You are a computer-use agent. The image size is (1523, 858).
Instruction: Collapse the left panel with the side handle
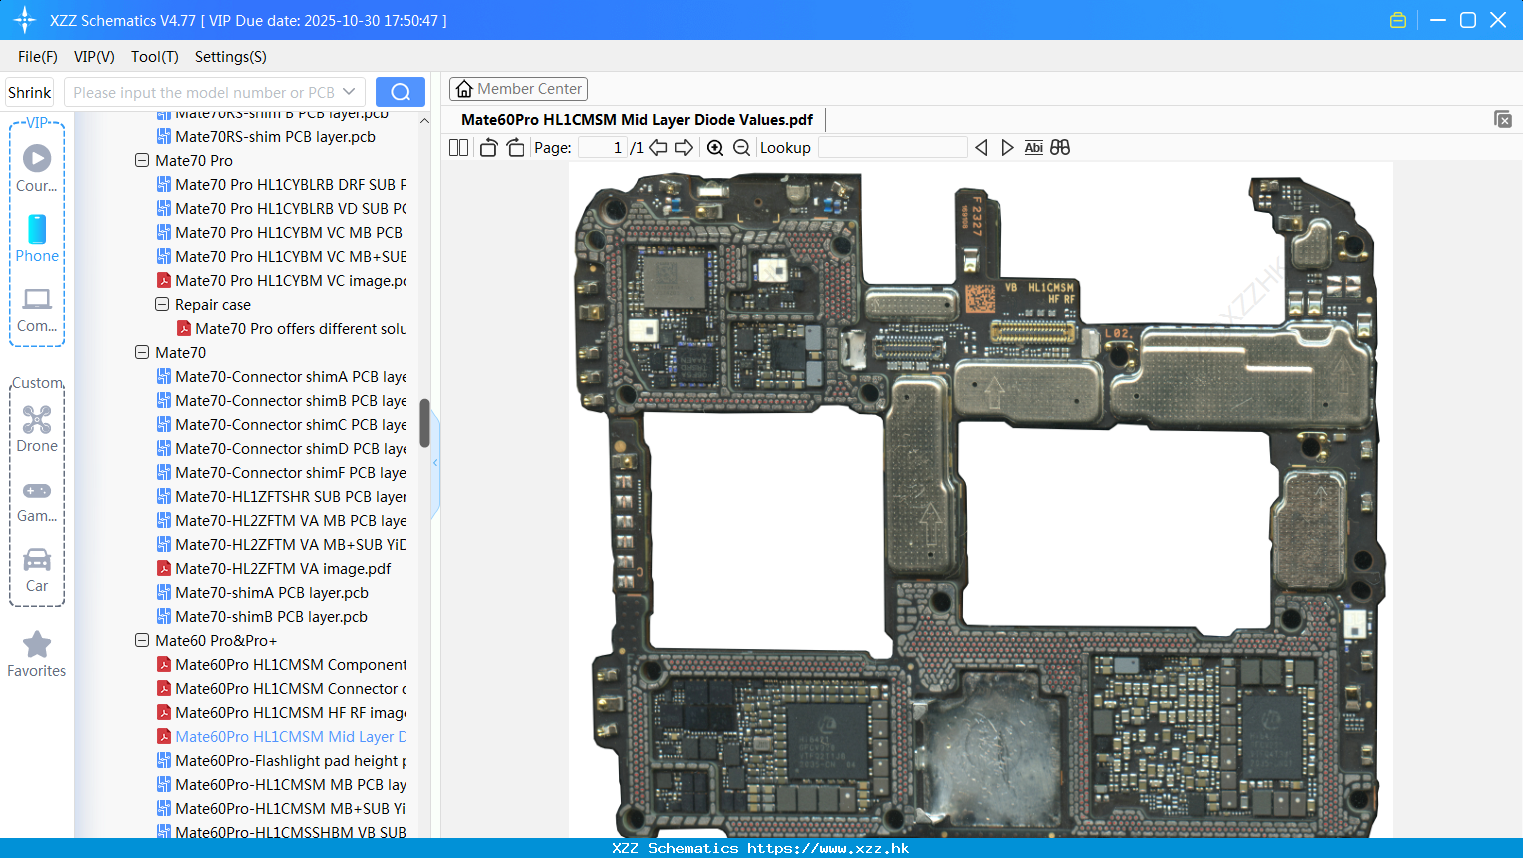435,463
